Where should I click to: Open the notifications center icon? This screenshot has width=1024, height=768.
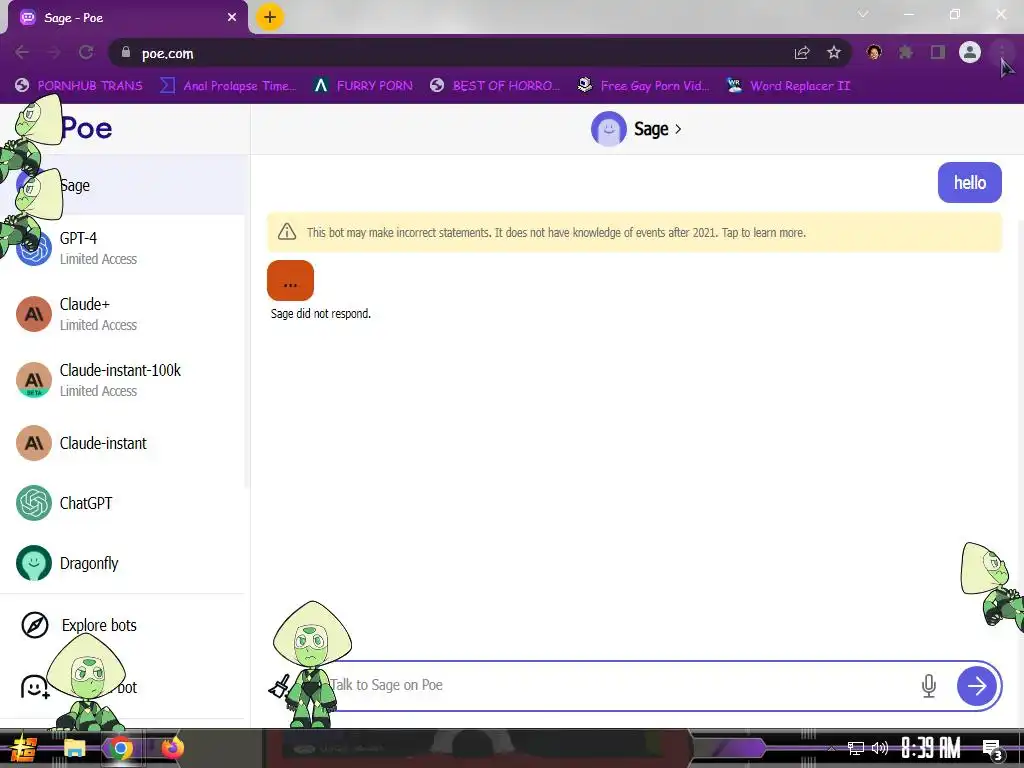[993, 749]
